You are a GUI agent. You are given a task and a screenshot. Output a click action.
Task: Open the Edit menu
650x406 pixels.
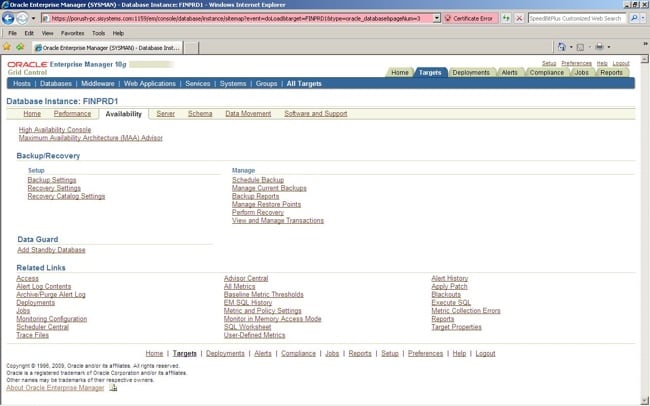tap(29, 33)
